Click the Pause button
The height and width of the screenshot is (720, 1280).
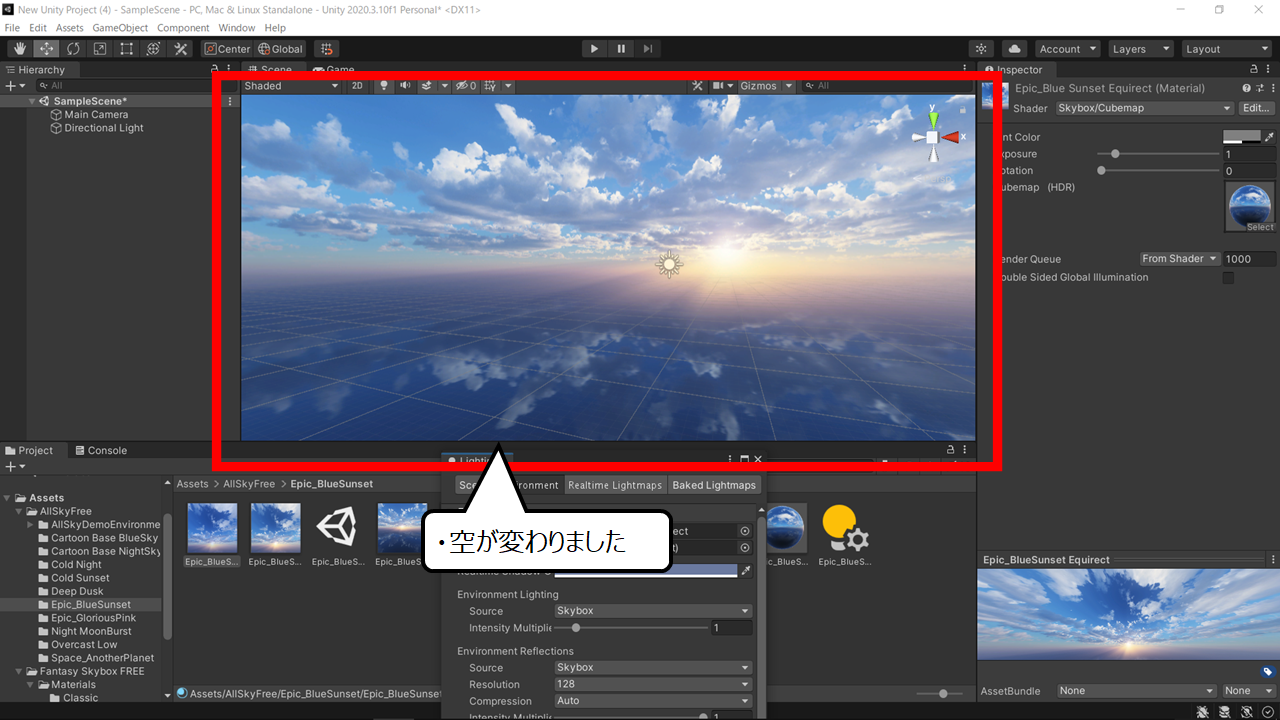click(x=621, y=48)
